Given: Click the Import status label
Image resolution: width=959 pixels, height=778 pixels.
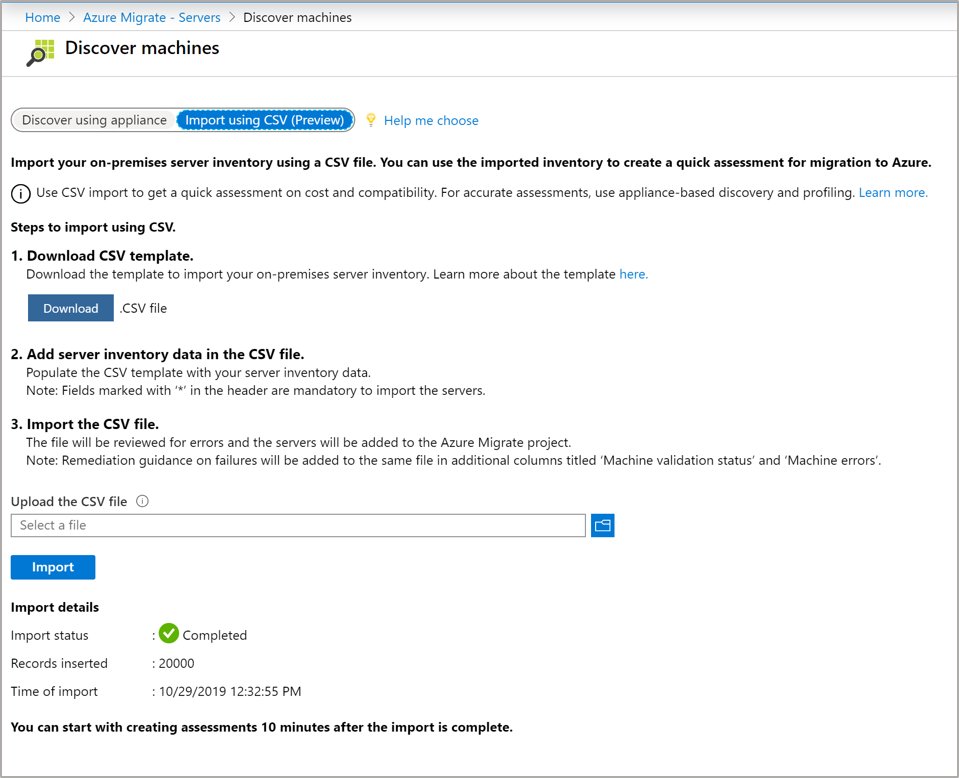Looking at the screenshot, I should pos(50,635).
